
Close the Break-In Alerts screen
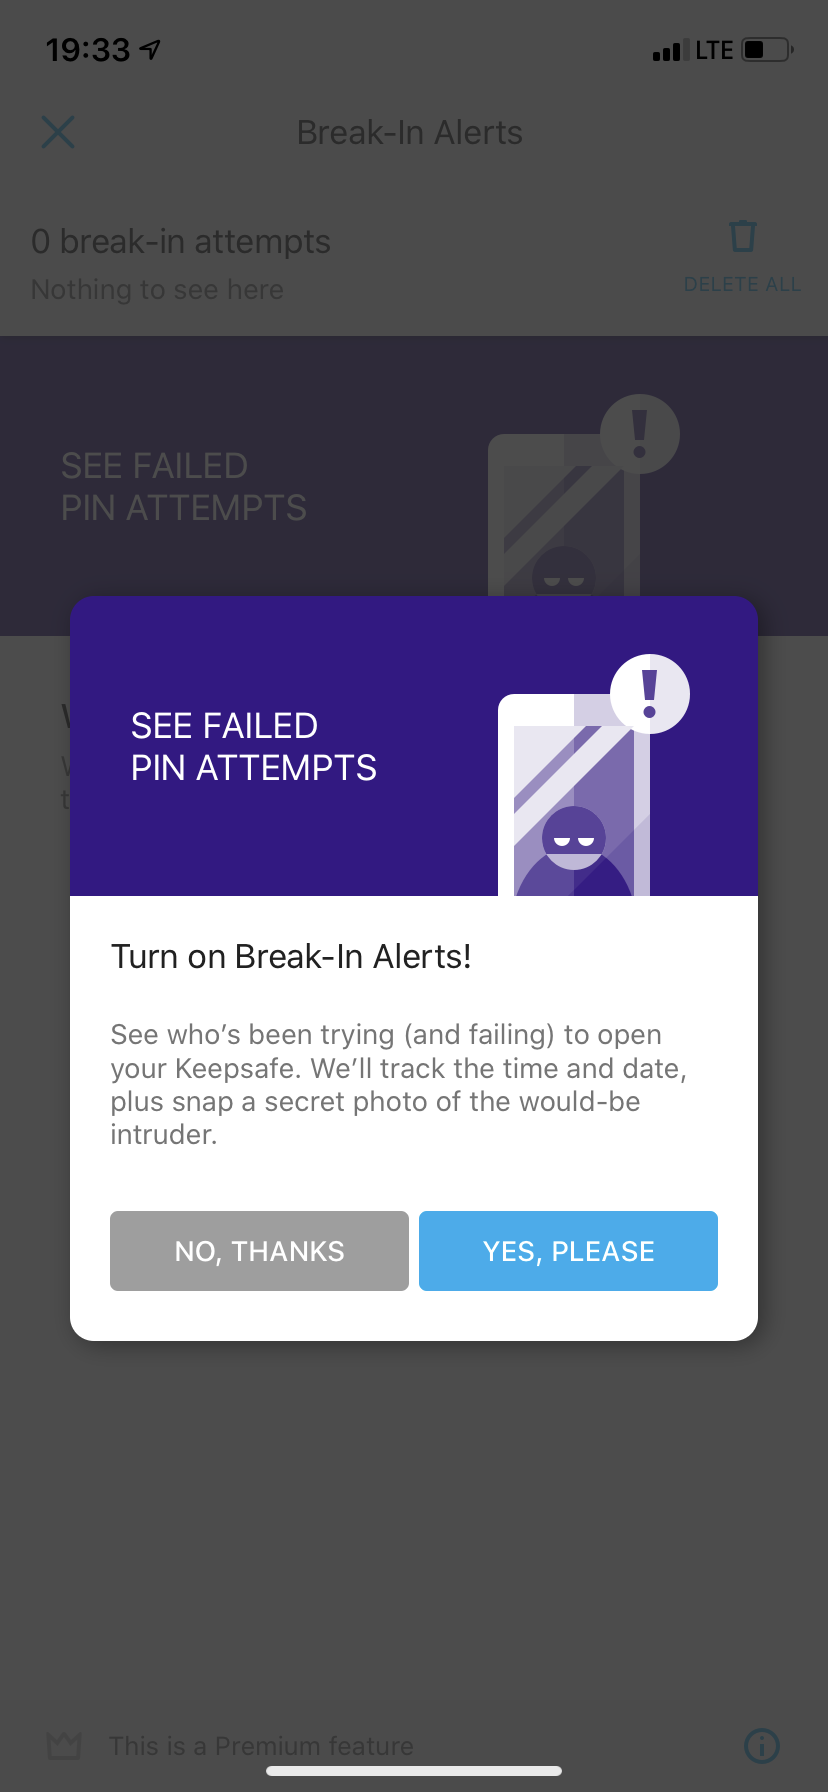tap(58, 132)
